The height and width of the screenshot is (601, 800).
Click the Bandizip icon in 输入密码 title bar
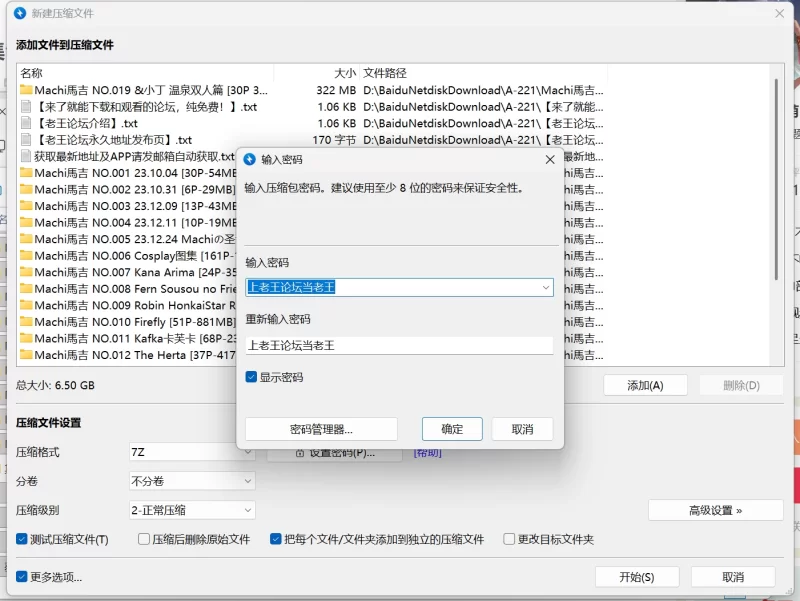coord(250,159)
